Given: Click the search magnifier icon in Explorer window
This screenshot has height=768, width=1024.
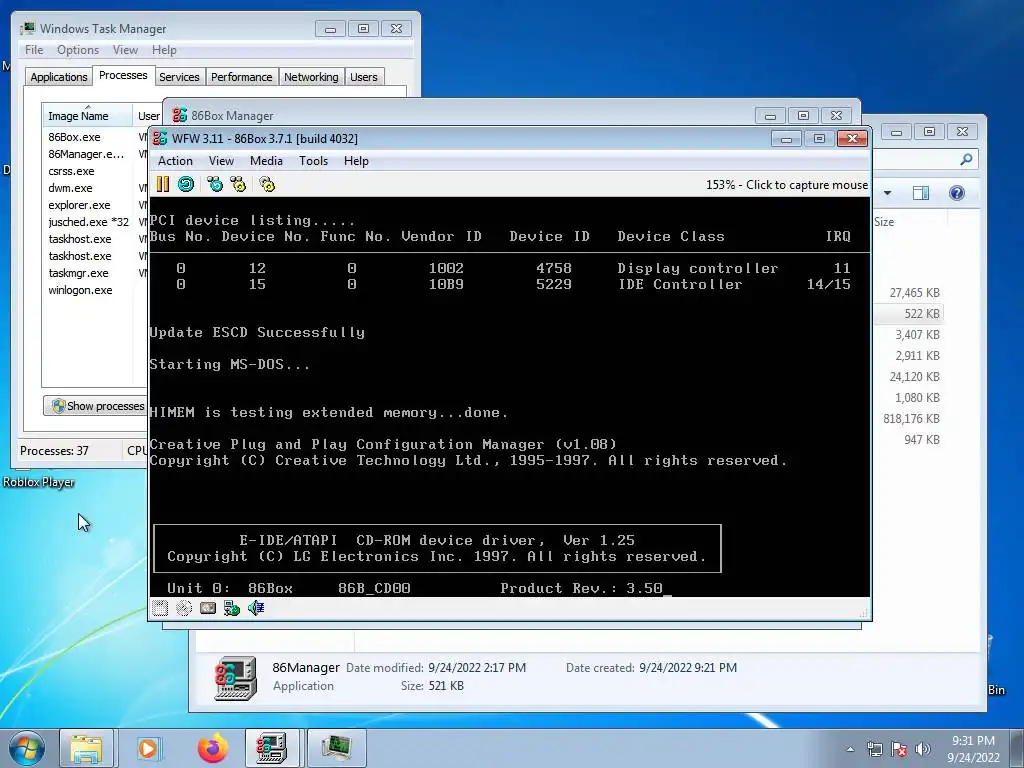Looking at the screenshot, I should pyautogui.click(x=967, y=159).
